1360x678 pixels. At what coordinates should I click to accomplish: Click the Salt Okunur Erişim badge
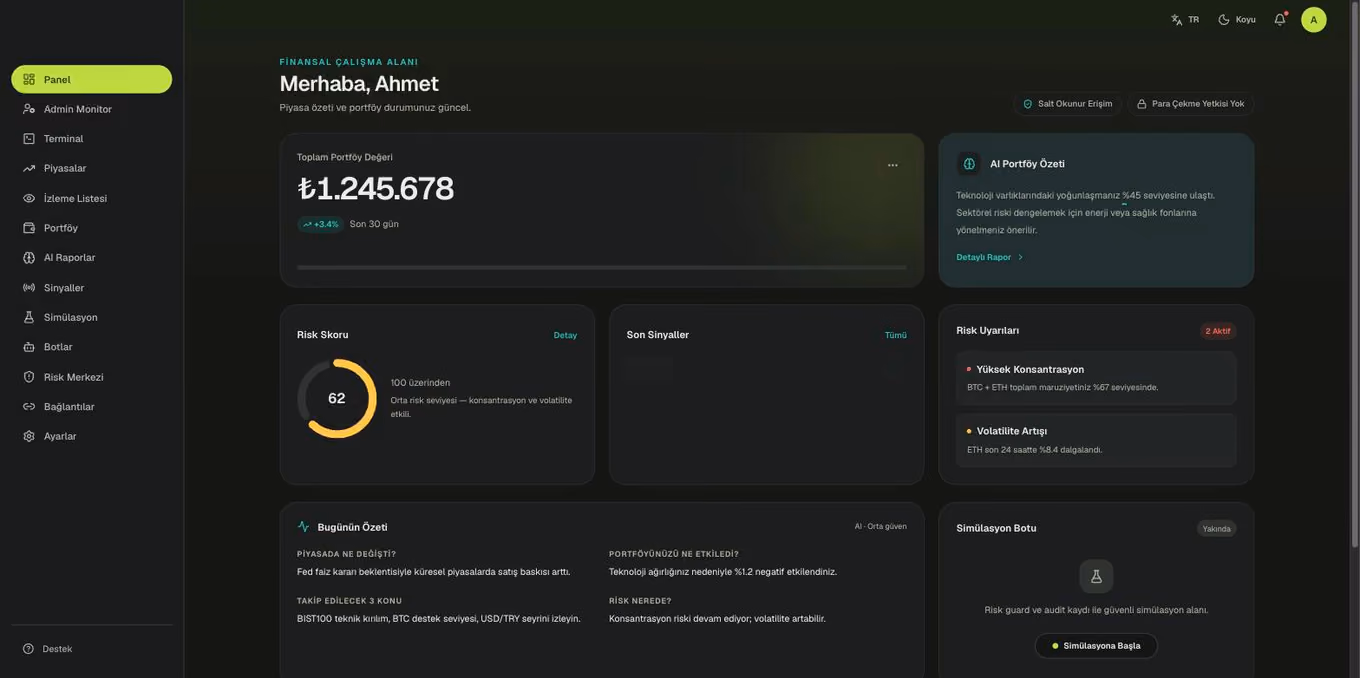(1067, 104)
